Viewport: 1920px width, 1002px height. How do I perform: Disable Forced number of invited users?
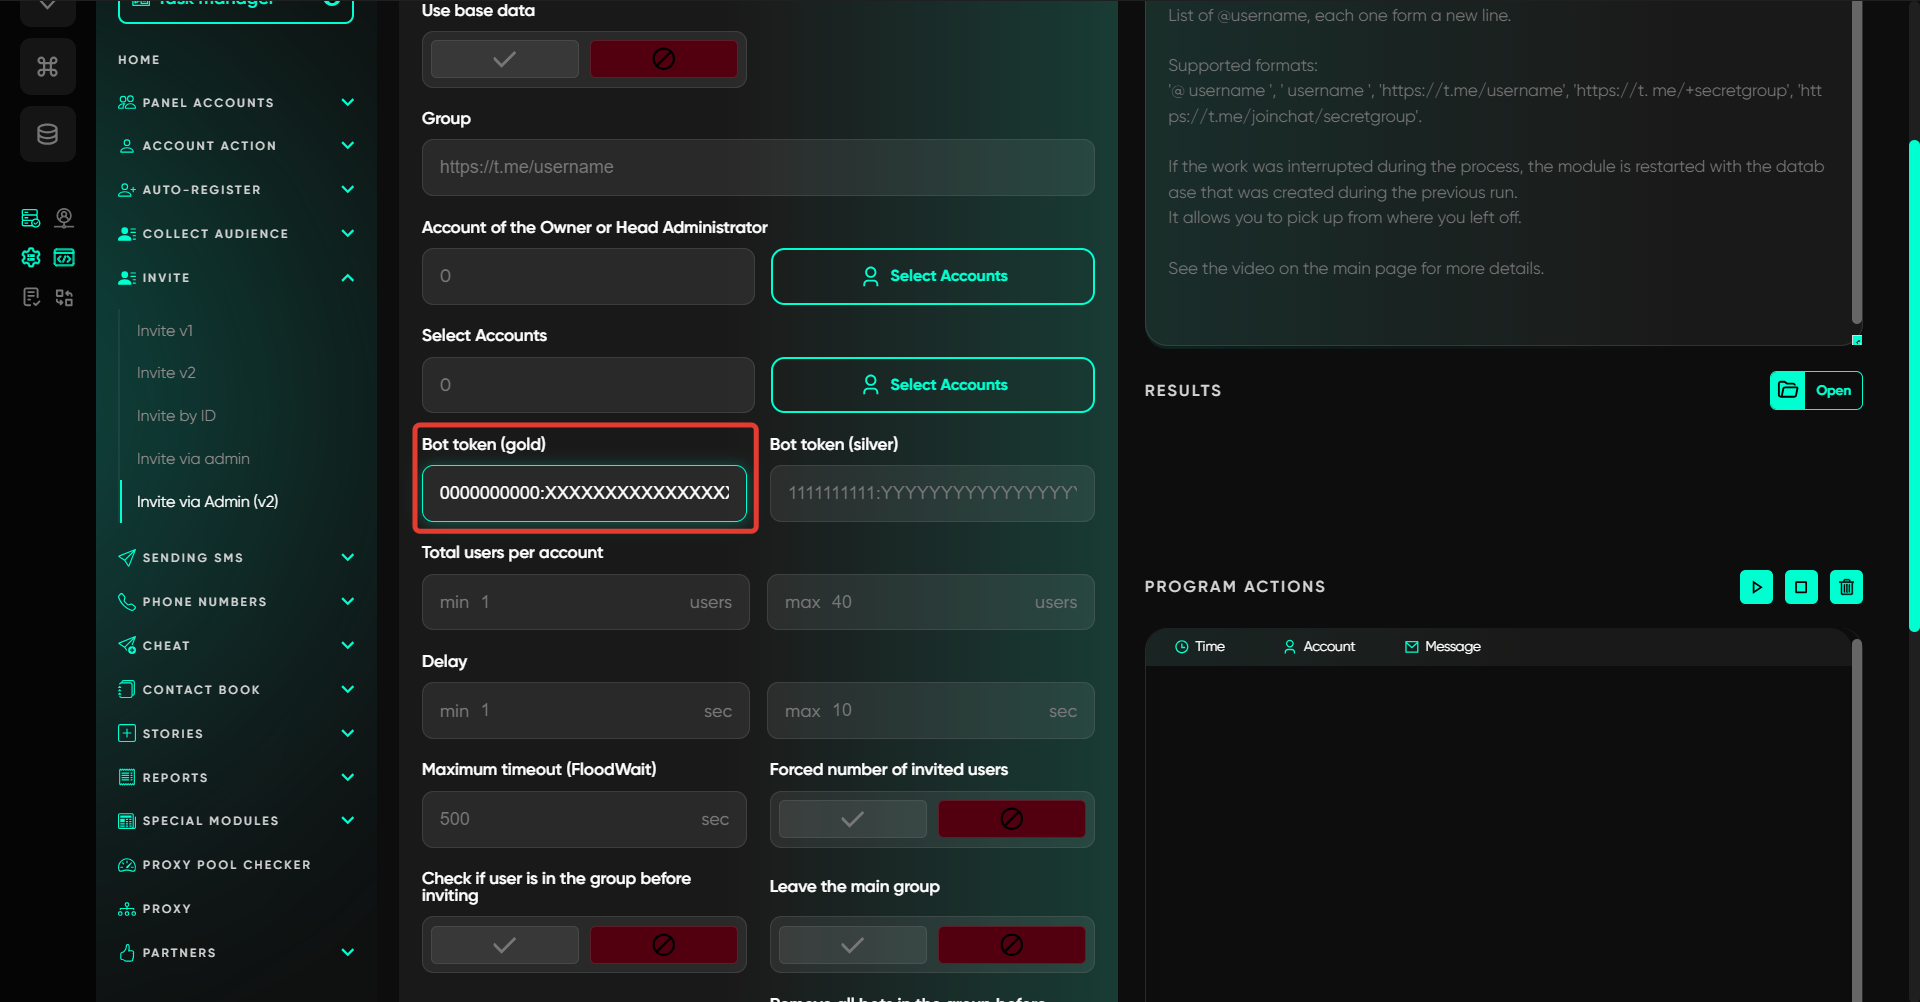(1011, 819)
